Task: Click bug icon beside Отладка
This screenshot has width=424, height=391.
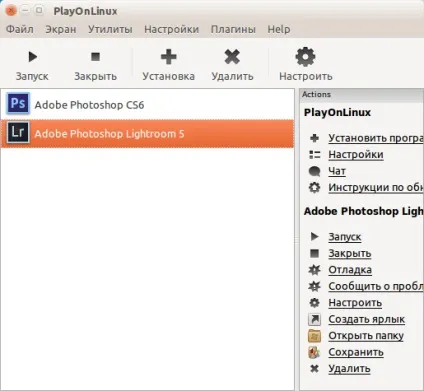Action: point(314,270)
